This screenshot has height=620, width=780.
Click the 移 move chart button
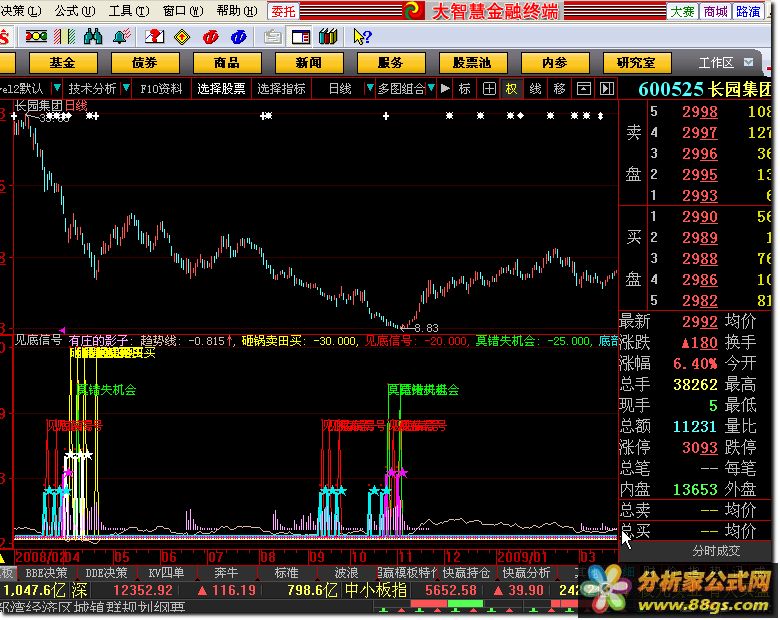559,89
